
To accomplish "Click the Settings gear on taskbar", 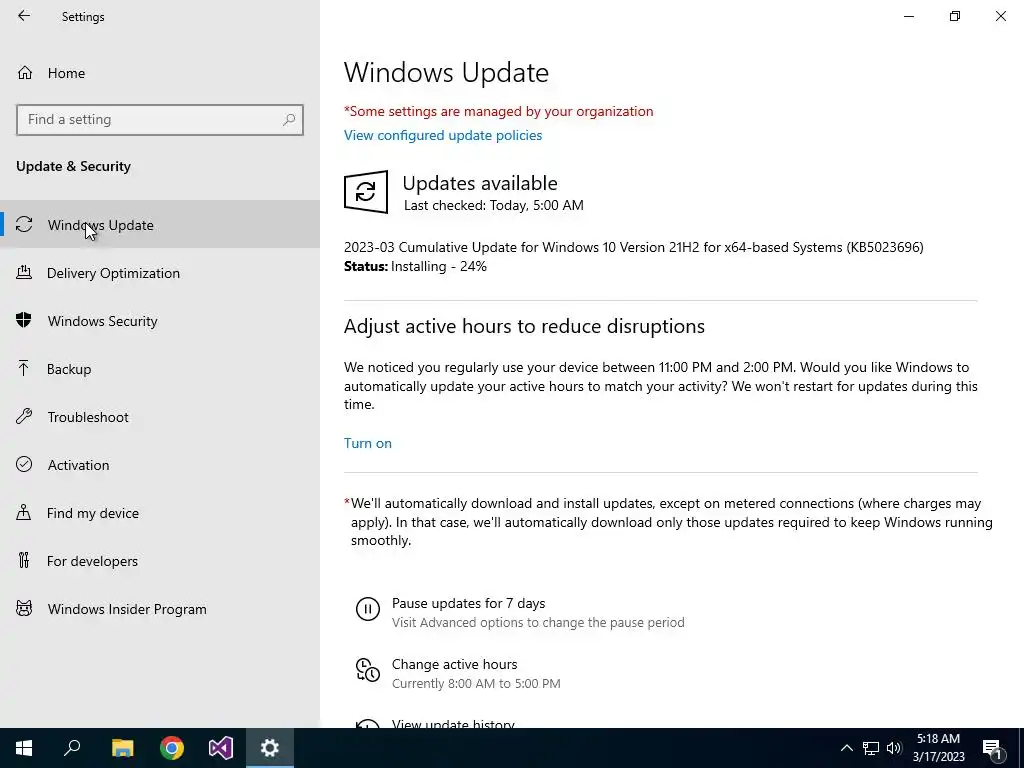I will click(270, 748).
